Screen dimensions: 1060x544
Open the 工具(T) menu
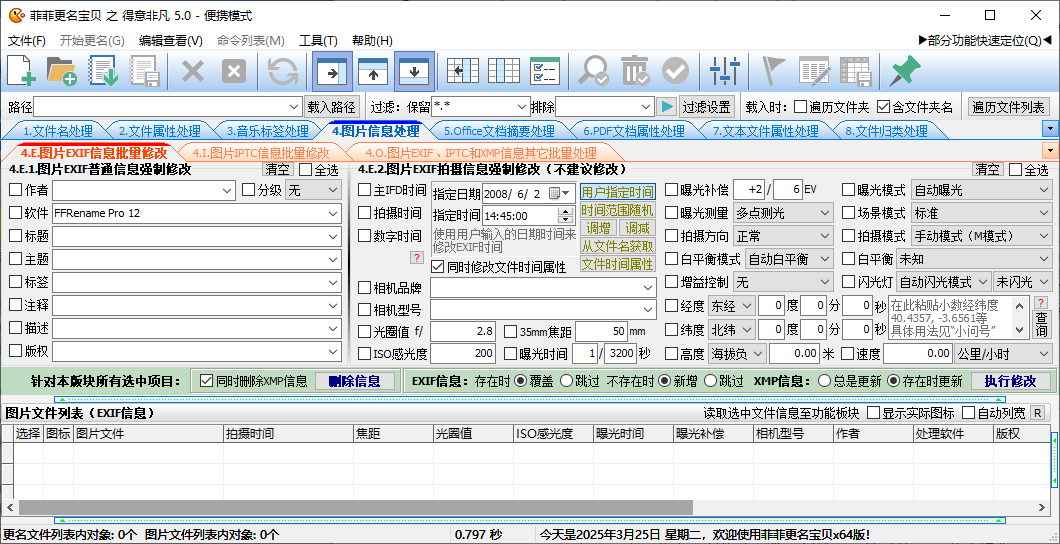tap(318, 41)
